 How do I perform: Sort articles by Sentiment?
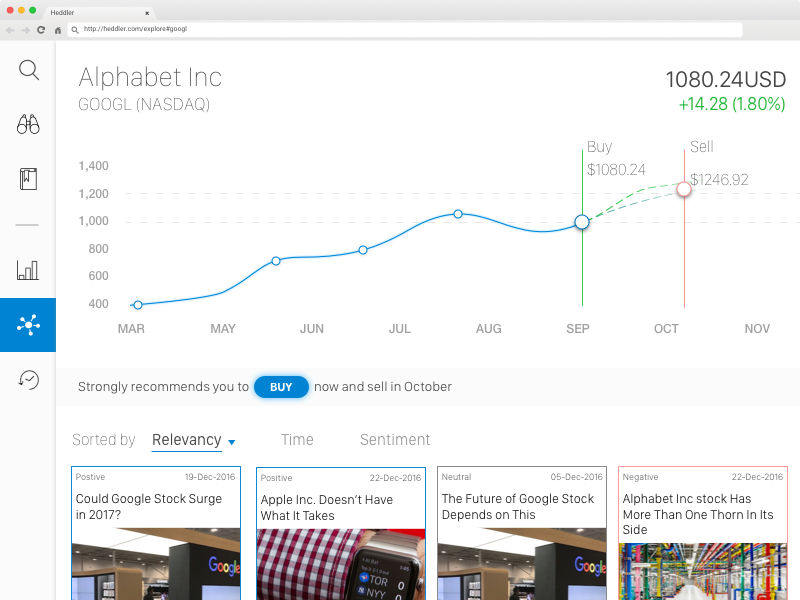point(395,440)
